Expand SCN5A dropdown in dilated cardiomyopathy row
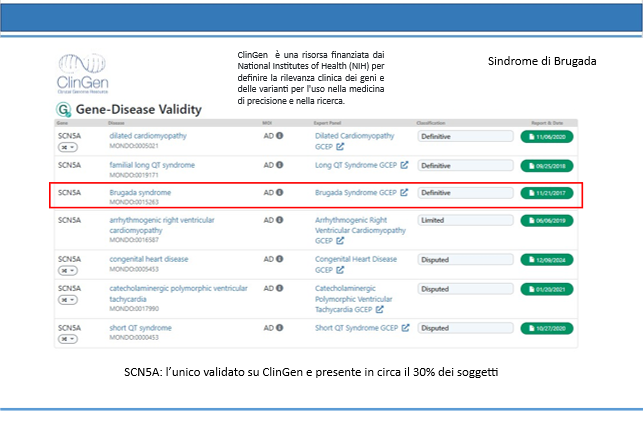Screen dimensions: 643x428 [68, 147]
